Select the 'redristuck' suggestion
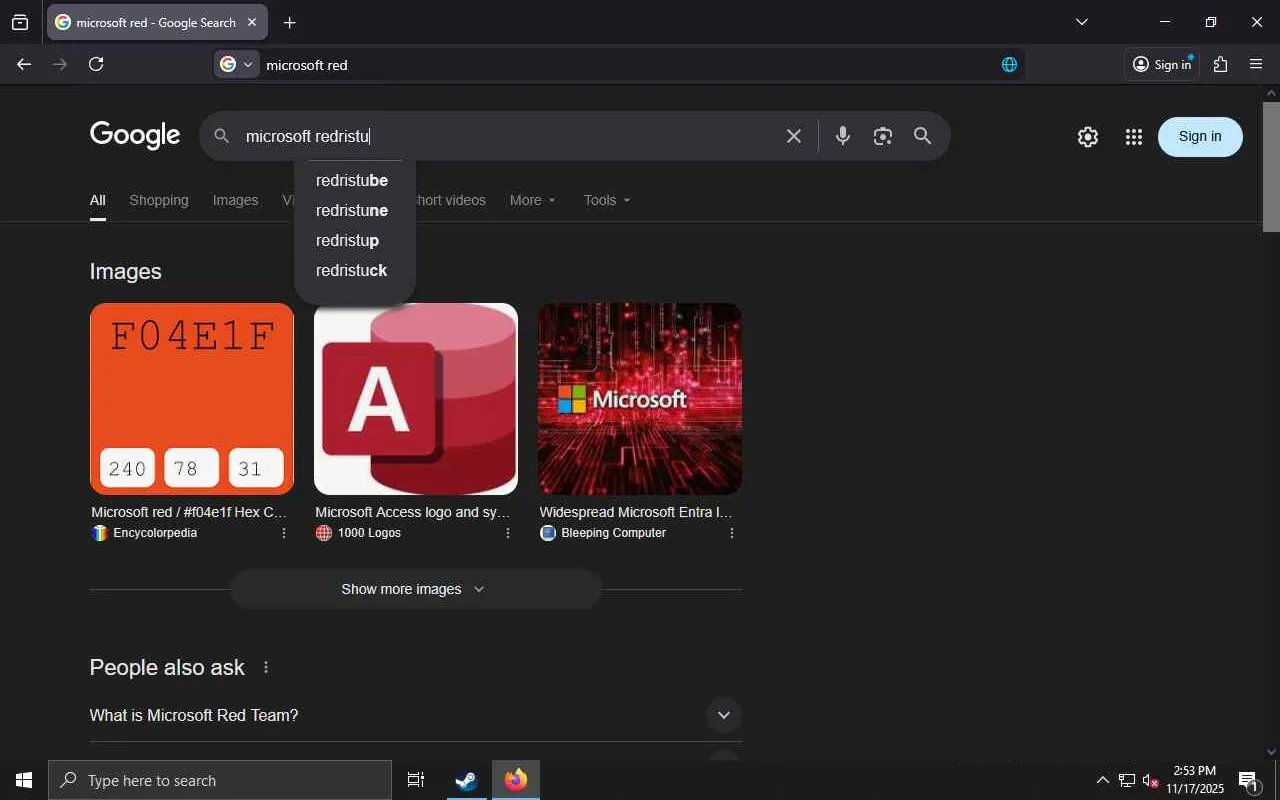Image resolution: width=1280 pixels, height=800 pixels. 354,270
